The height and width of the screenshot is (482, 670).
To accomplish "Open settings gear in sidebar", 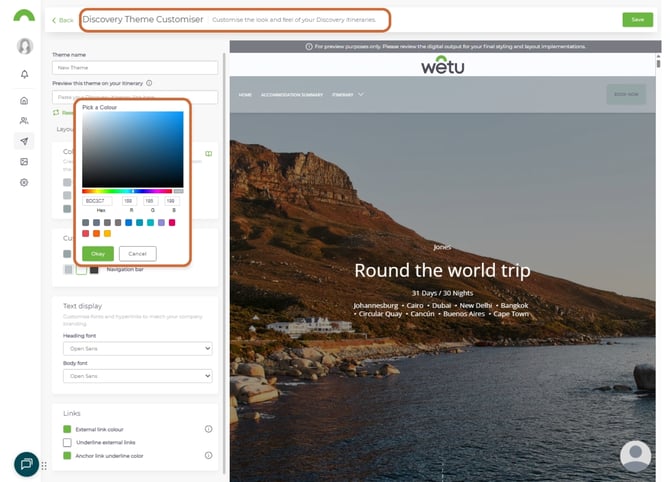I will click(x=24, y=182).
